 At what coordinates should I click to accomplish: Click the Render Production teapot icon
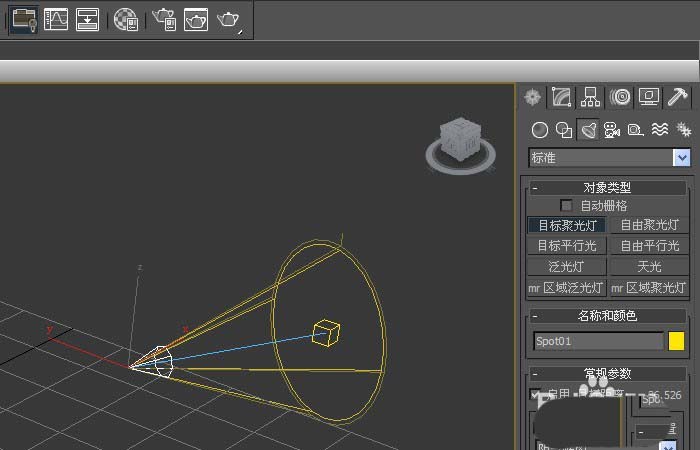(x=229, y=20)
